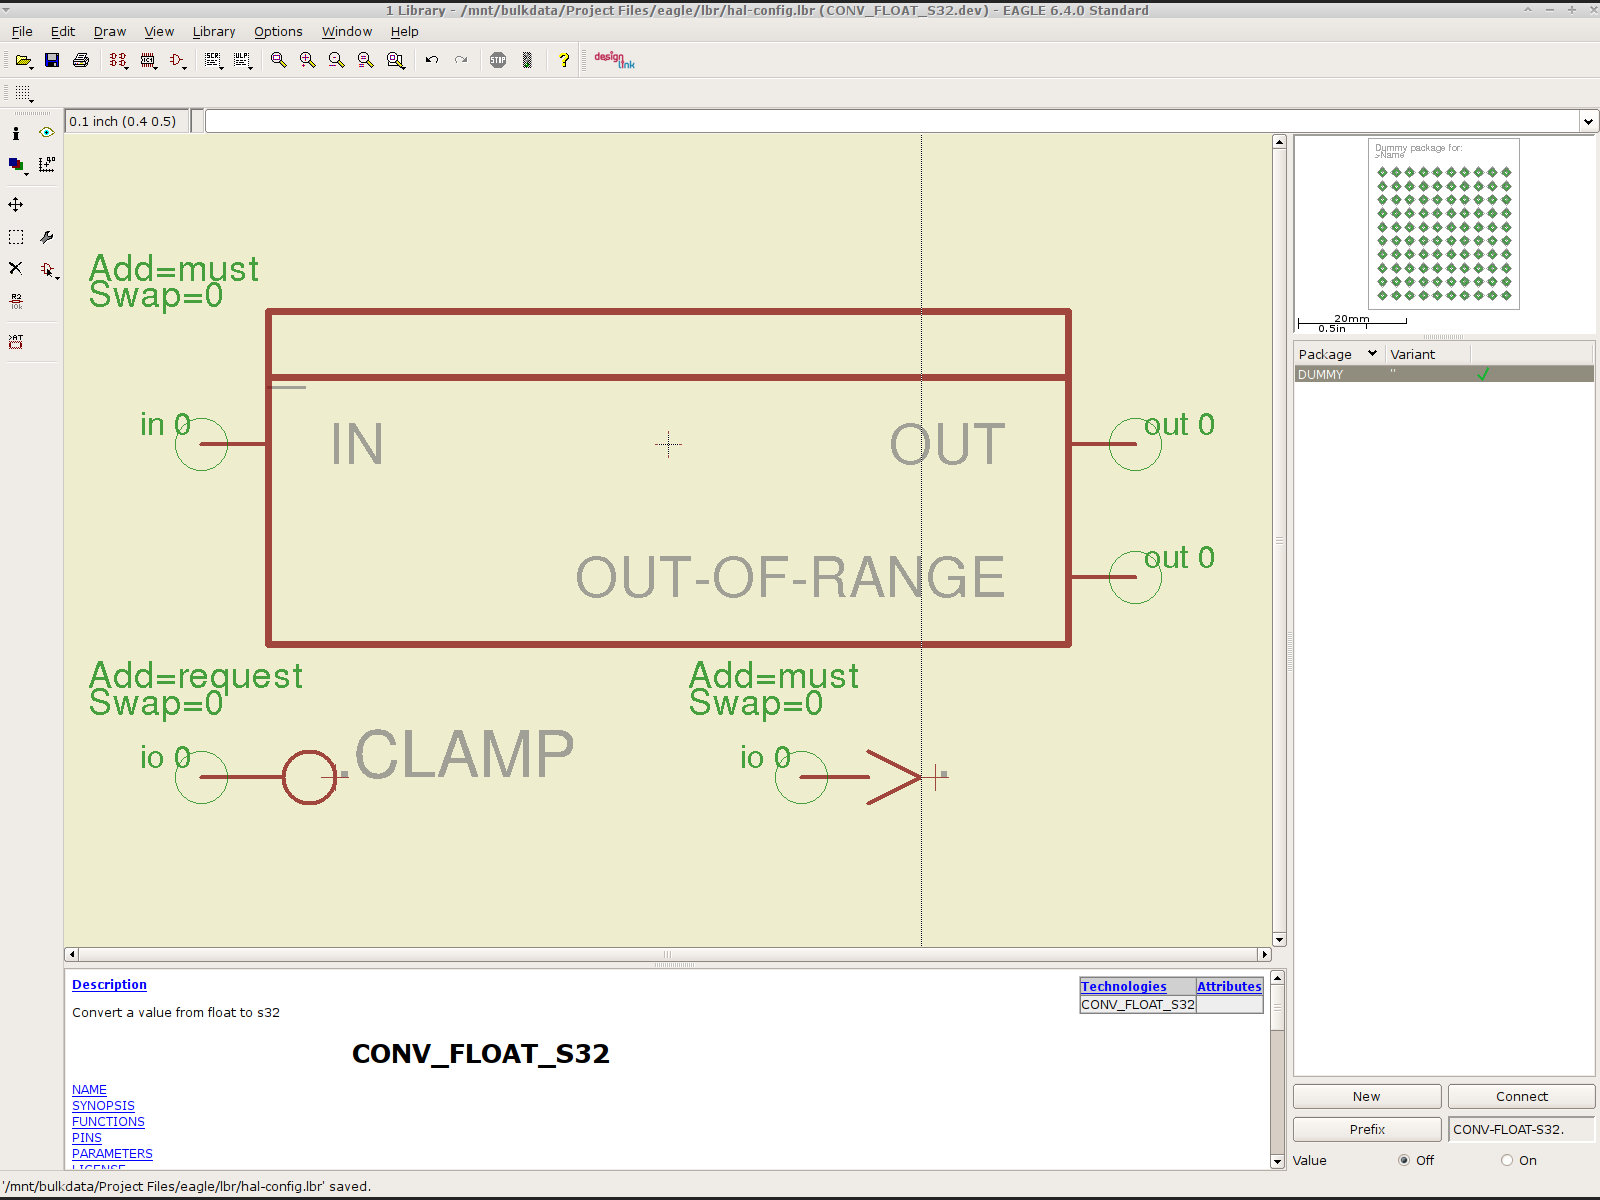This screenshot has width=1600, height=1200.
Task: Select the Move tool in left toolbar
Action: (16, 205)
